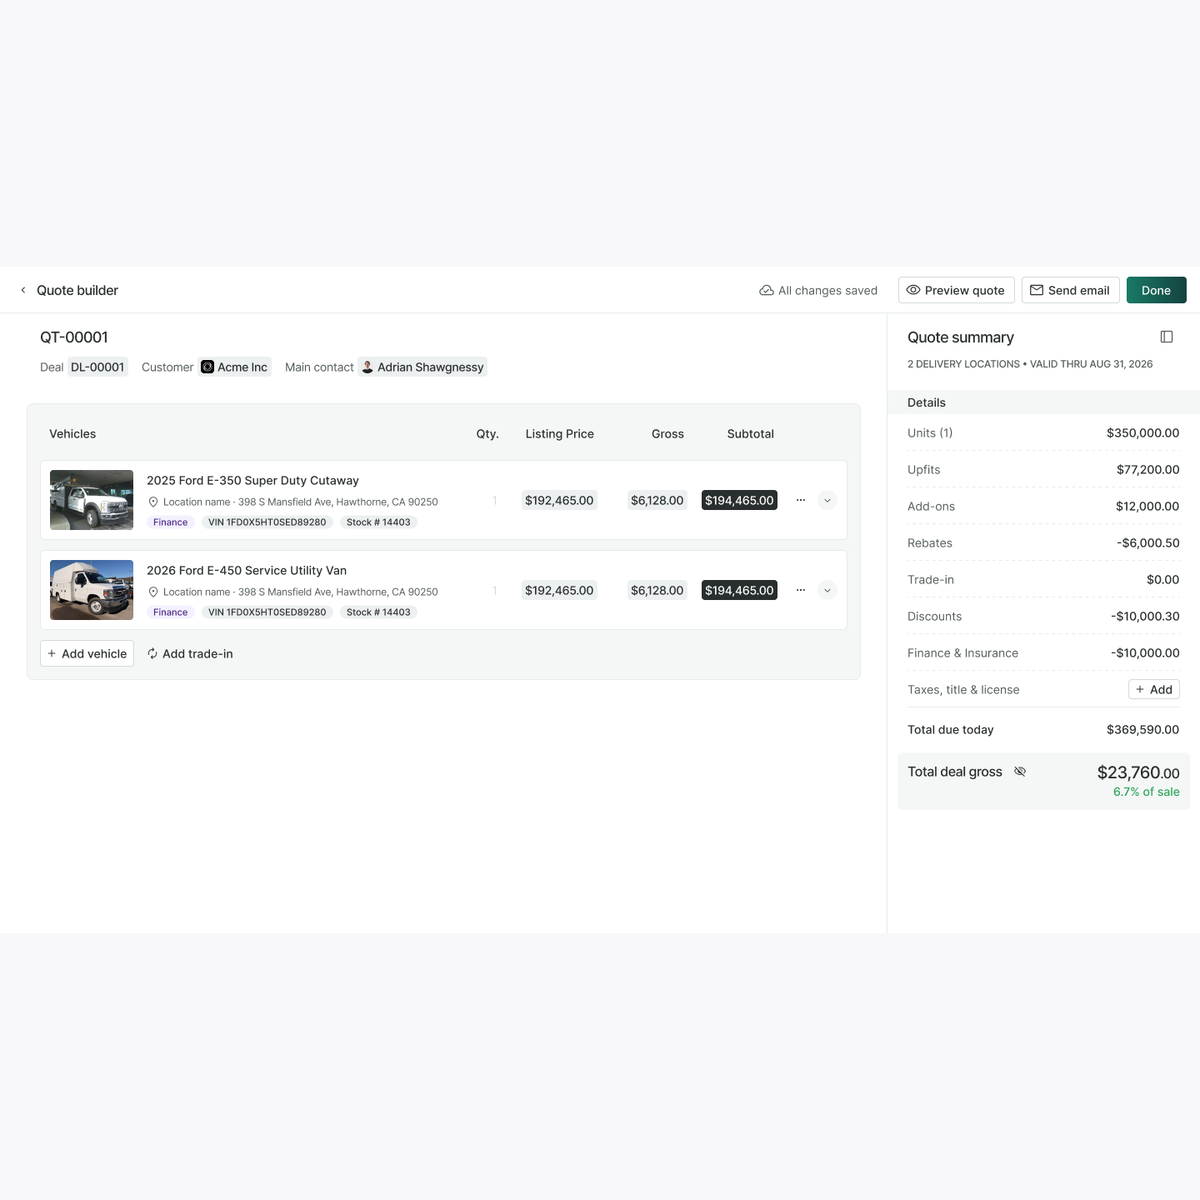Click Add vehicle button
This screenshot has width=1200, height=1200.
point(87,654)
